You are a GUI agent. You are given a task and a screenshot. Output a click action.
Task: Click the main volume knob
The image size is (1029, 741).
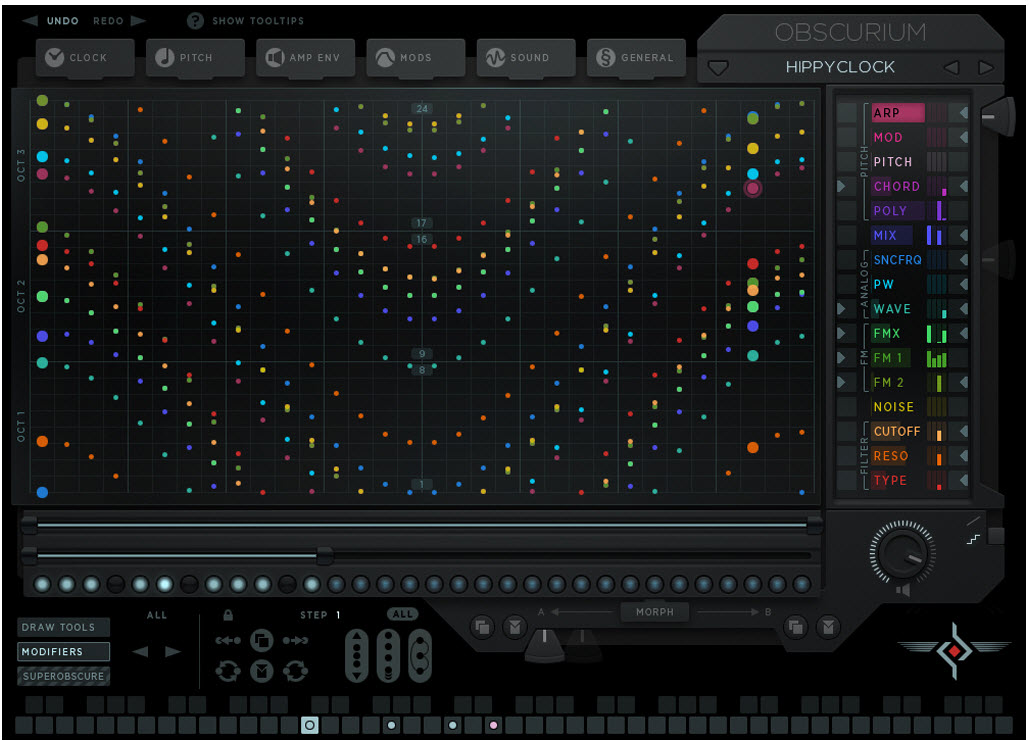click(x=902, y=553)
